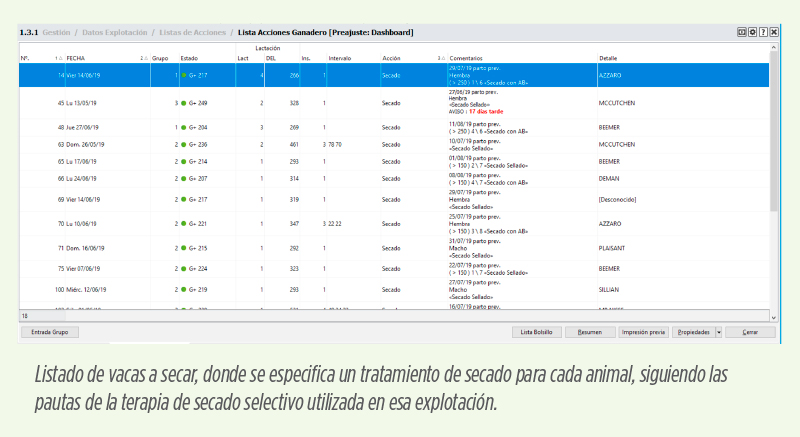Screen dimensions: 800x437
Task: Select the row dated Dom. 26/05/19
Action: [x=394, y=145]
